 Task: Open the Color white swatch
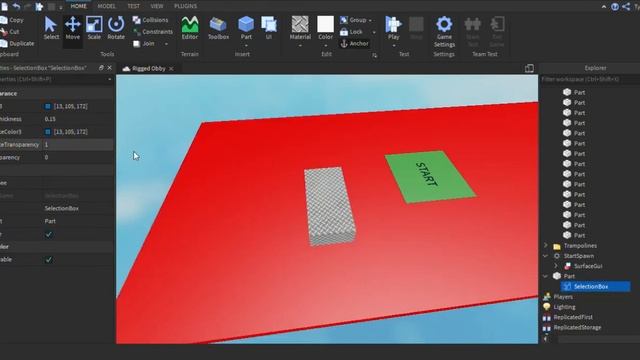(x=325, y=24)
